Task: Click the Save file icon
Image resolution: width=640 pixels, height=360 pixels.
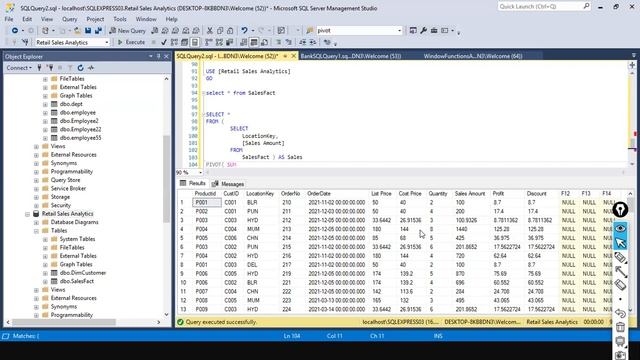Action: coord(88,31)
